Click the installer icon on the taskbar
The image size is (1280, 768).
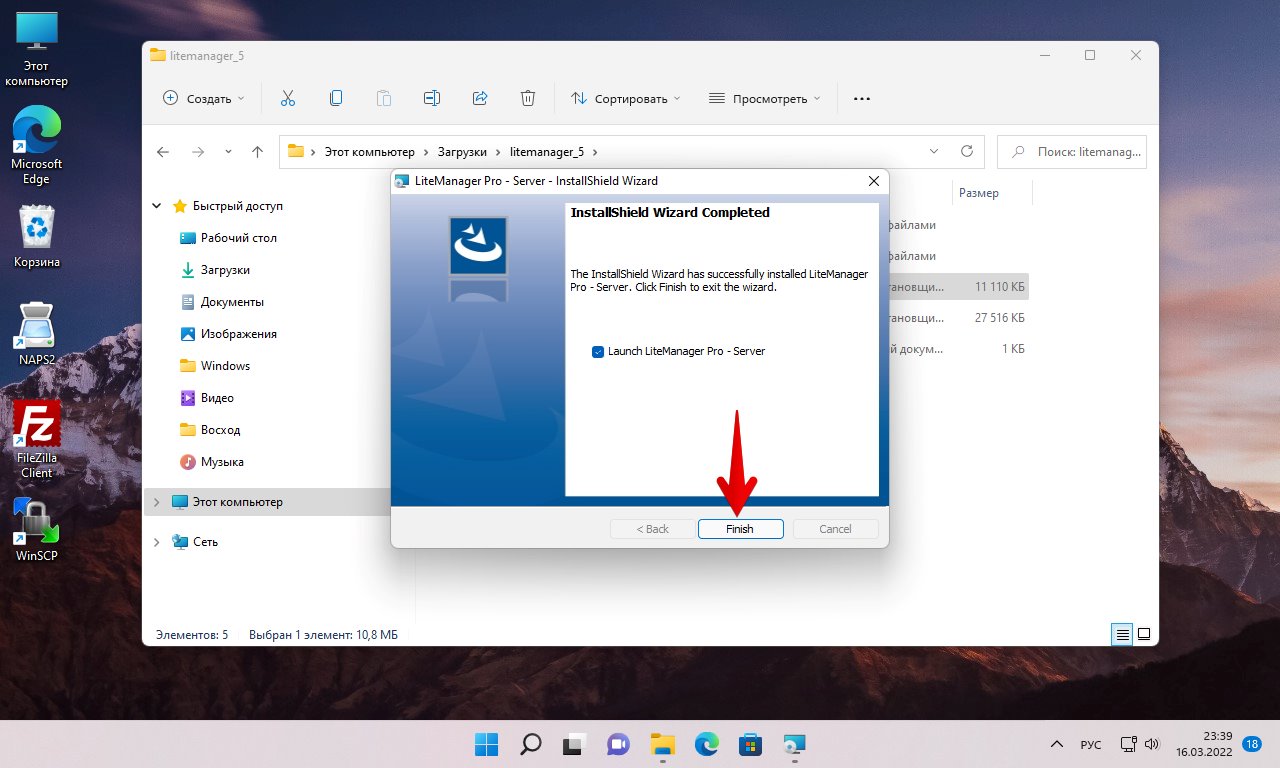(x=794, y=744)
